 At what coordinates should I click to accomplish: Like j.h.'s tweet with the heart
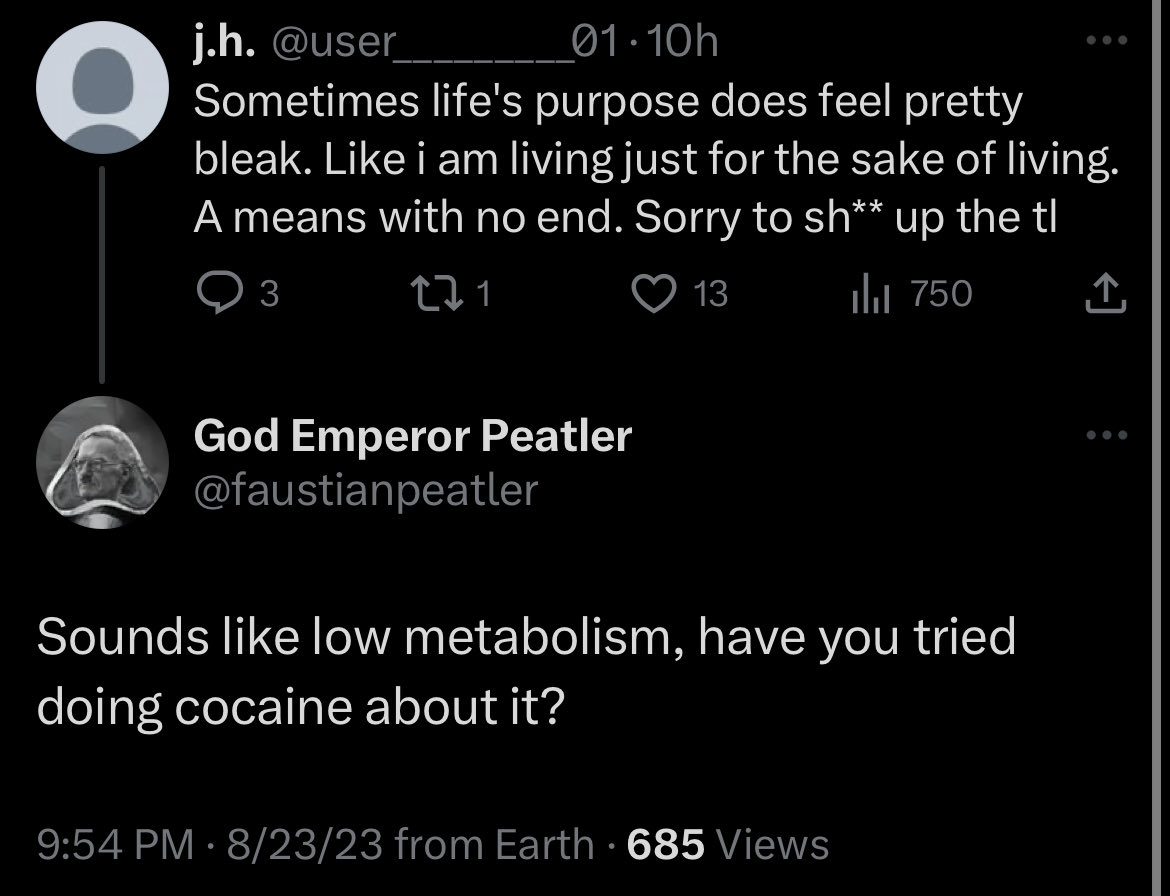(657, 293)
